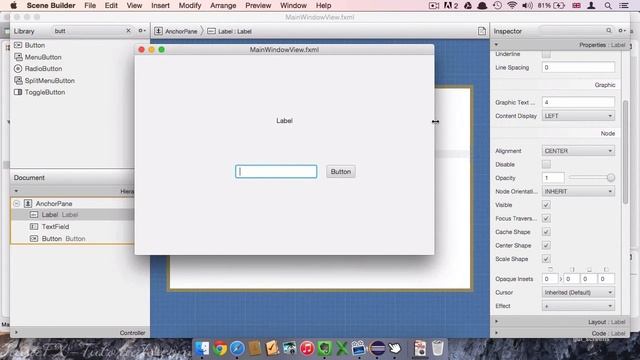
Task: Open the Effect dropdown
Action: pos(578,306)
